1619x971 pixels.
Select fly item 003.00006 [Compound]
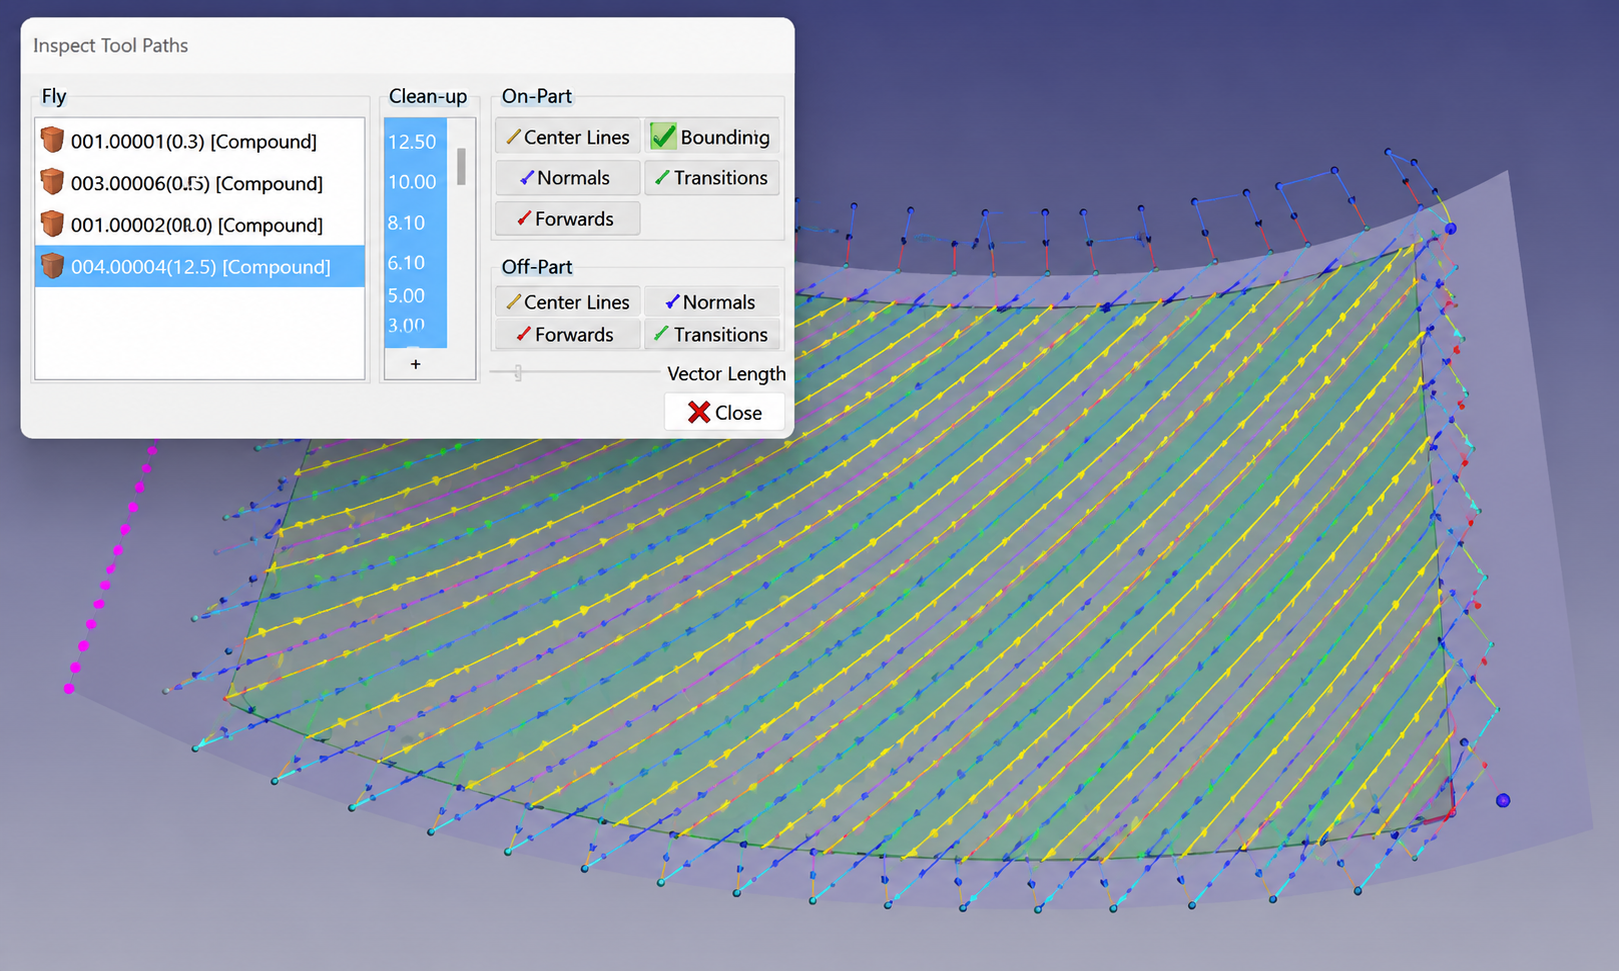(200, 183)
